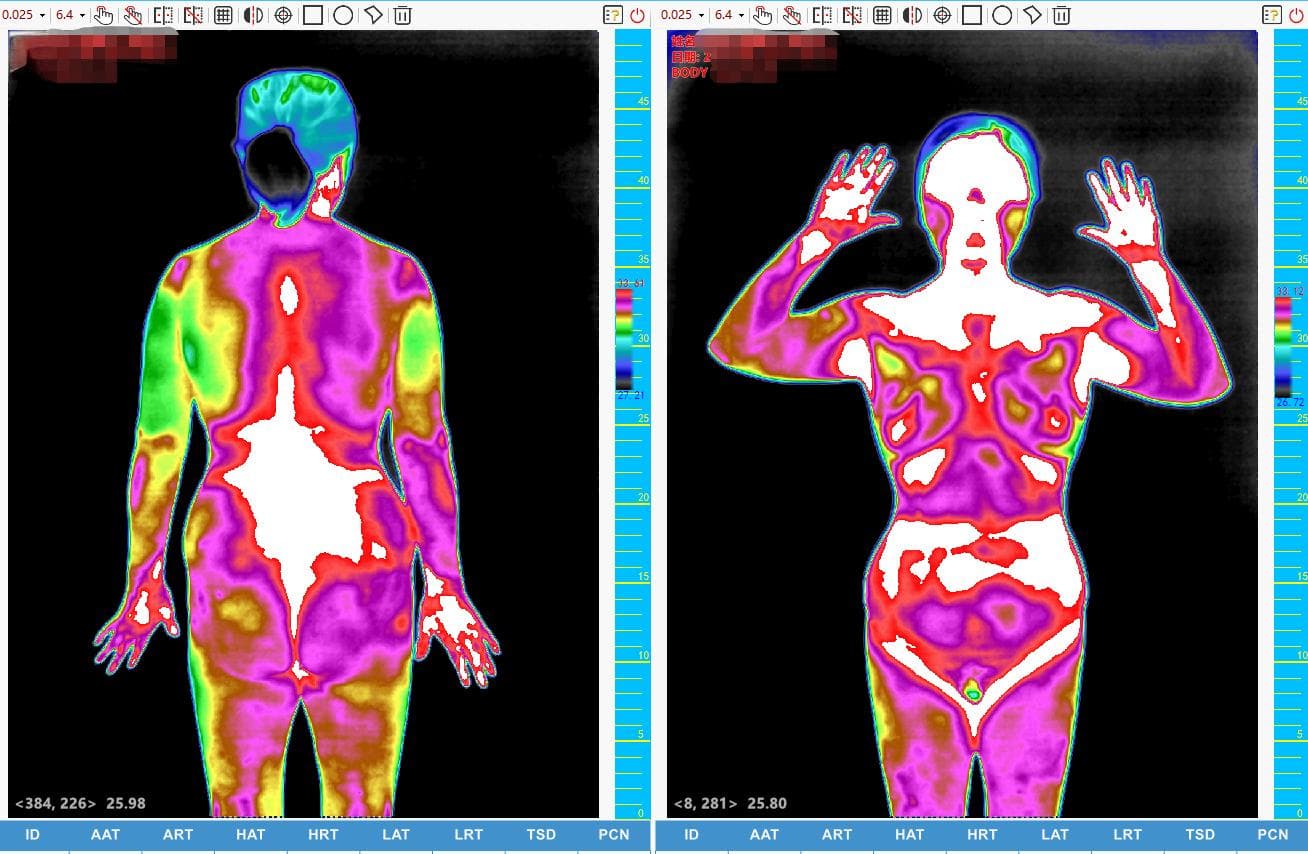Select the LRT tab in right panel
Screen dimensions: 1308x854
[1127, 835]
